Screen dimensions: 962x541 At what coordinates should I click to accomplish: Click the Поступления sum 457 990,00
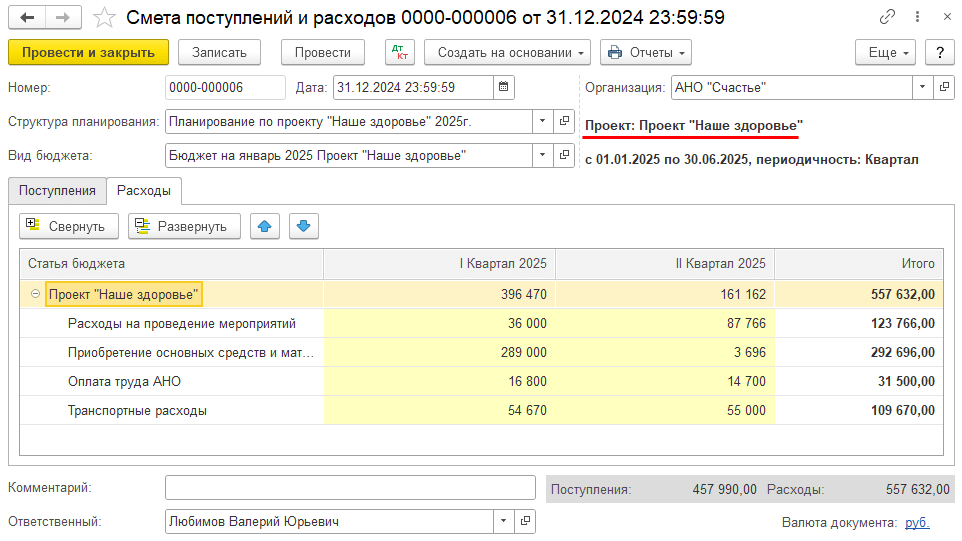coord(725,489)
